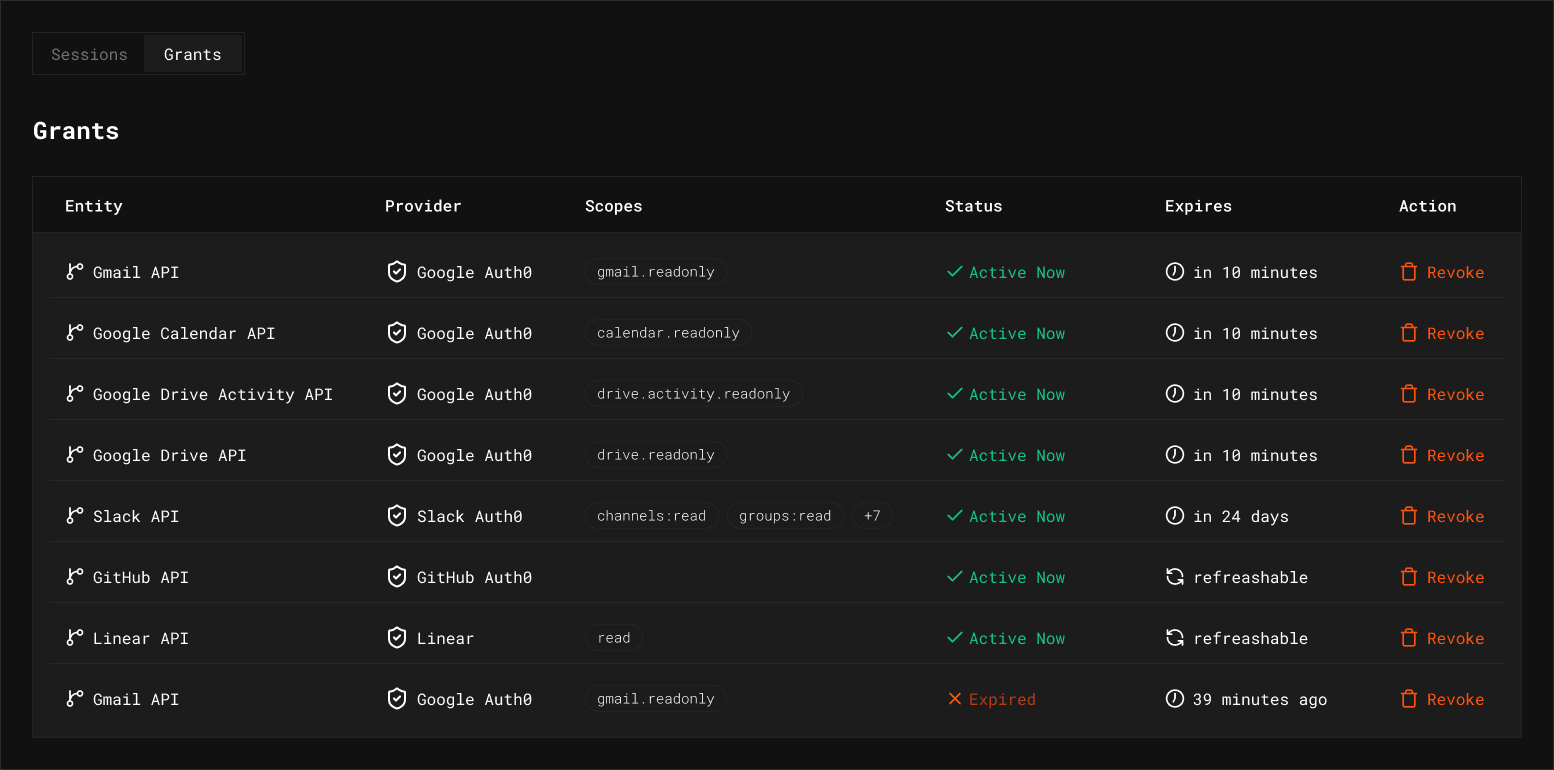Image resolution: width=1554 pixels, height=770 pixels.
Task: Click the shield icon next to Linear provider
Action: (397, 638)
